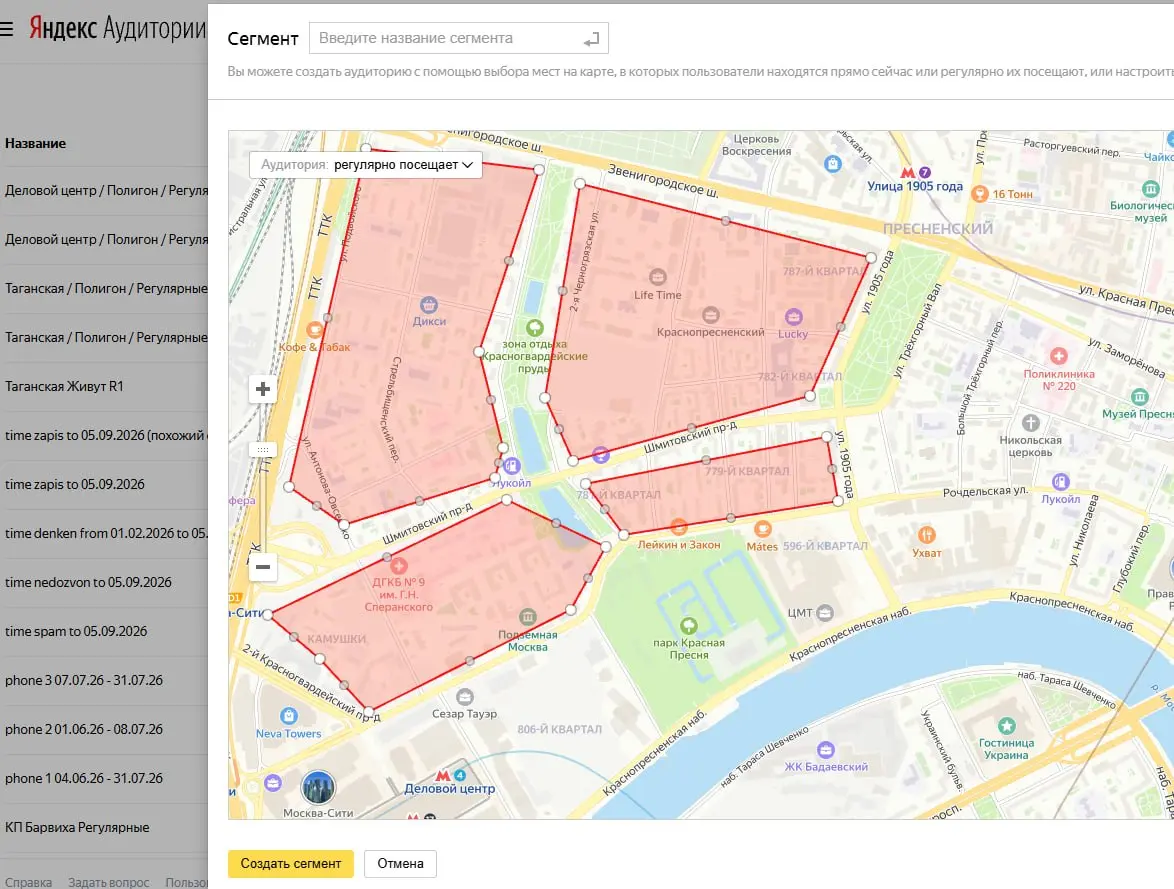The height and width of the screenshot is (889, 1174).
Task: Click the Краснопресненский marker icon
Action: coord(711,315)
